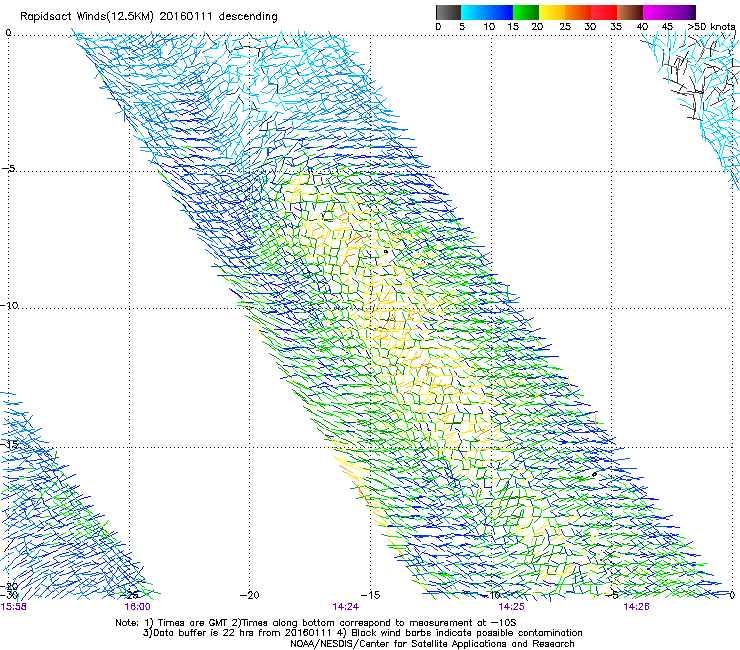Screen dimensions: 740x650
Task: Select the yellow 20-25 knots legend swatch
Action: 552,12
